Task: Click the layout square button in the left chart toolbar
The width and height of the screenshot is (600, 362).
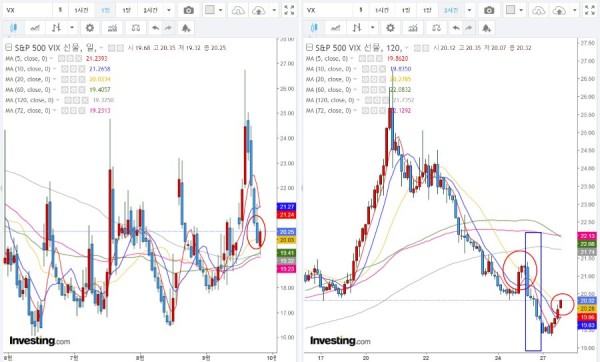Action: click(x=210, y=10)
